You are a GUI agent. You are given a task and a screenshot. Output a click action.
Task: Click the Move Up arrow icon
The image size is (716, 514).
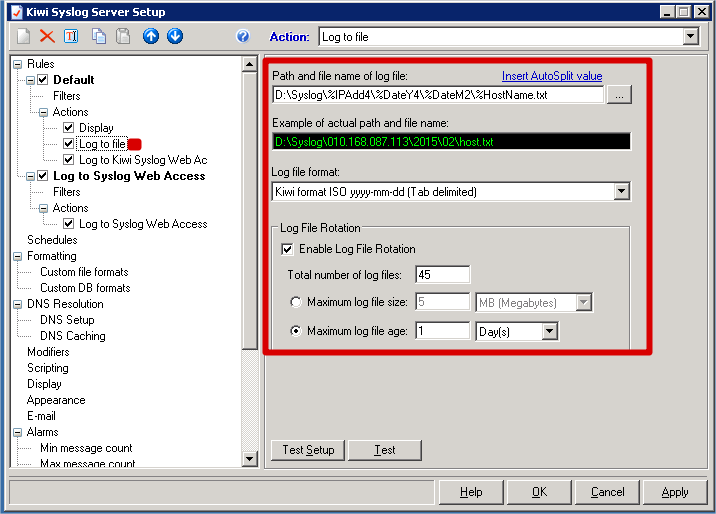151,36
